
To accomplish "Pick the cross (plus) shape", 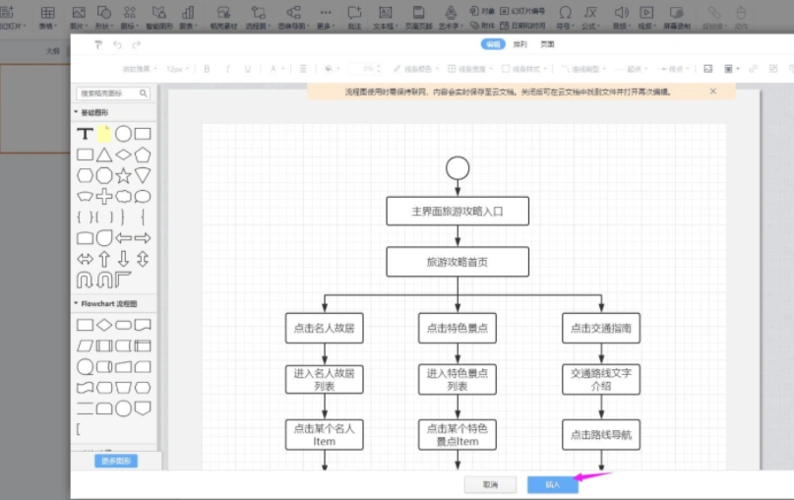I will click(104, 197).
